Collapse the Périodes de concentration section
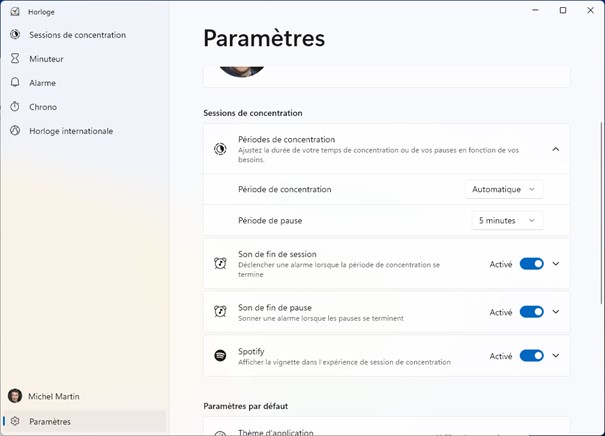 [x=555, y=149]
